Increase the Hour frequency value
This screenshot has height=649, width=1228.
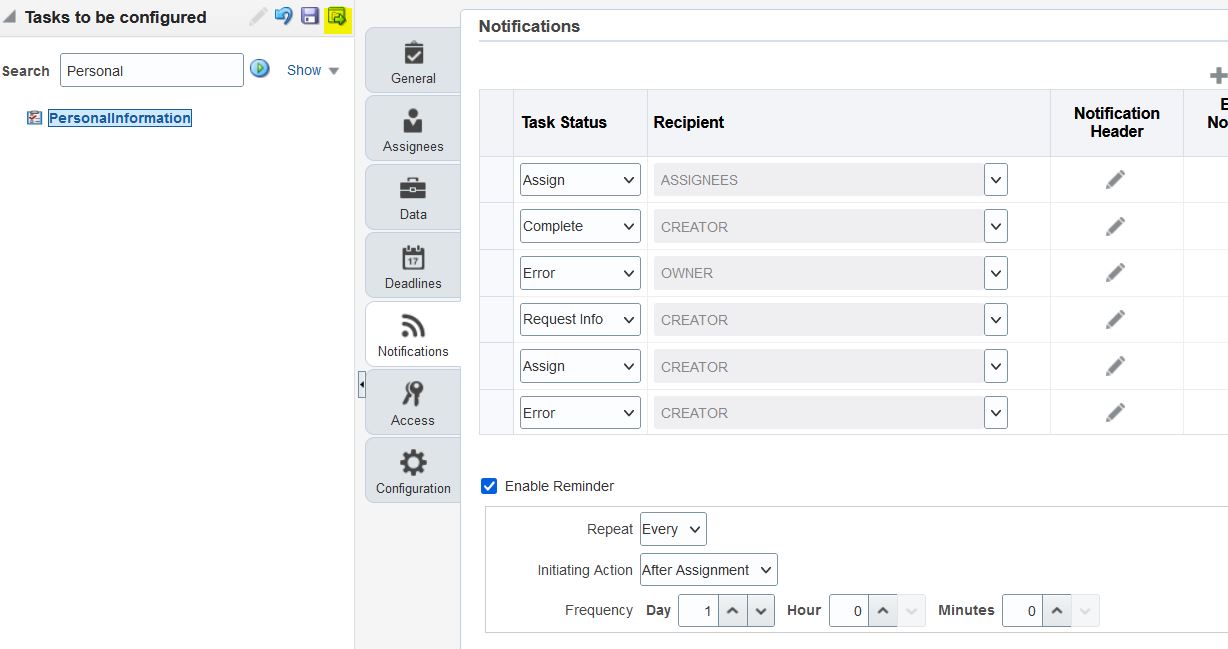click(885, 611)
